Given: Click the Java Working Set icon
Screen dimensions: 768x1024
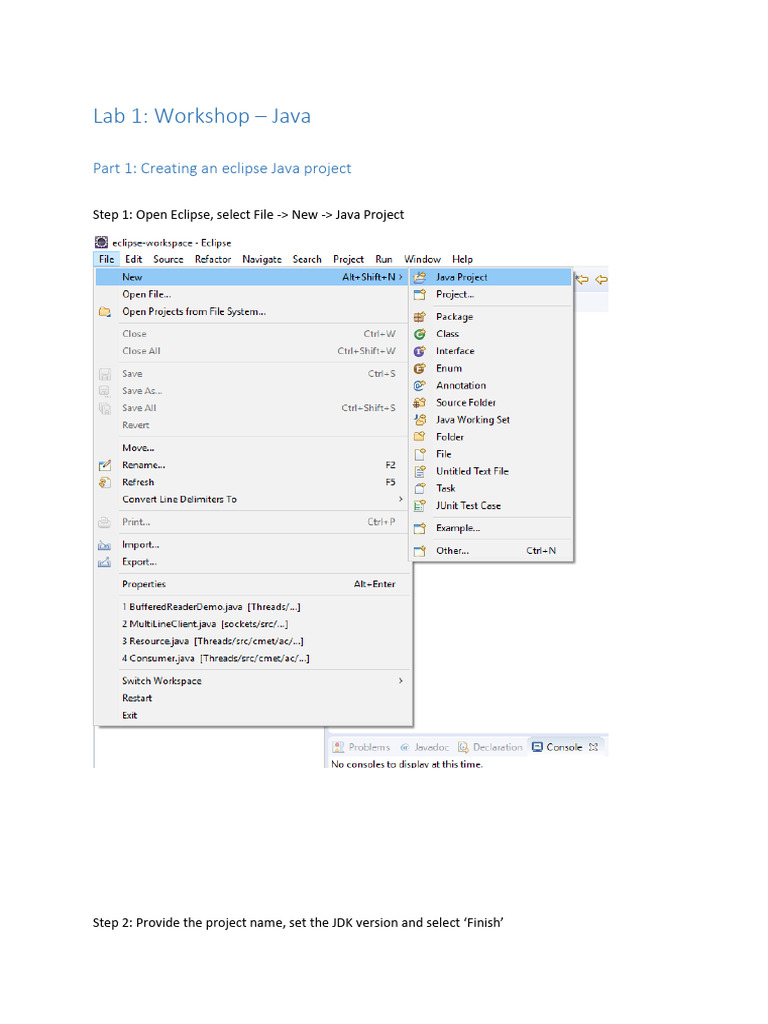Looking at the screenshot, I should coord(420,420).
